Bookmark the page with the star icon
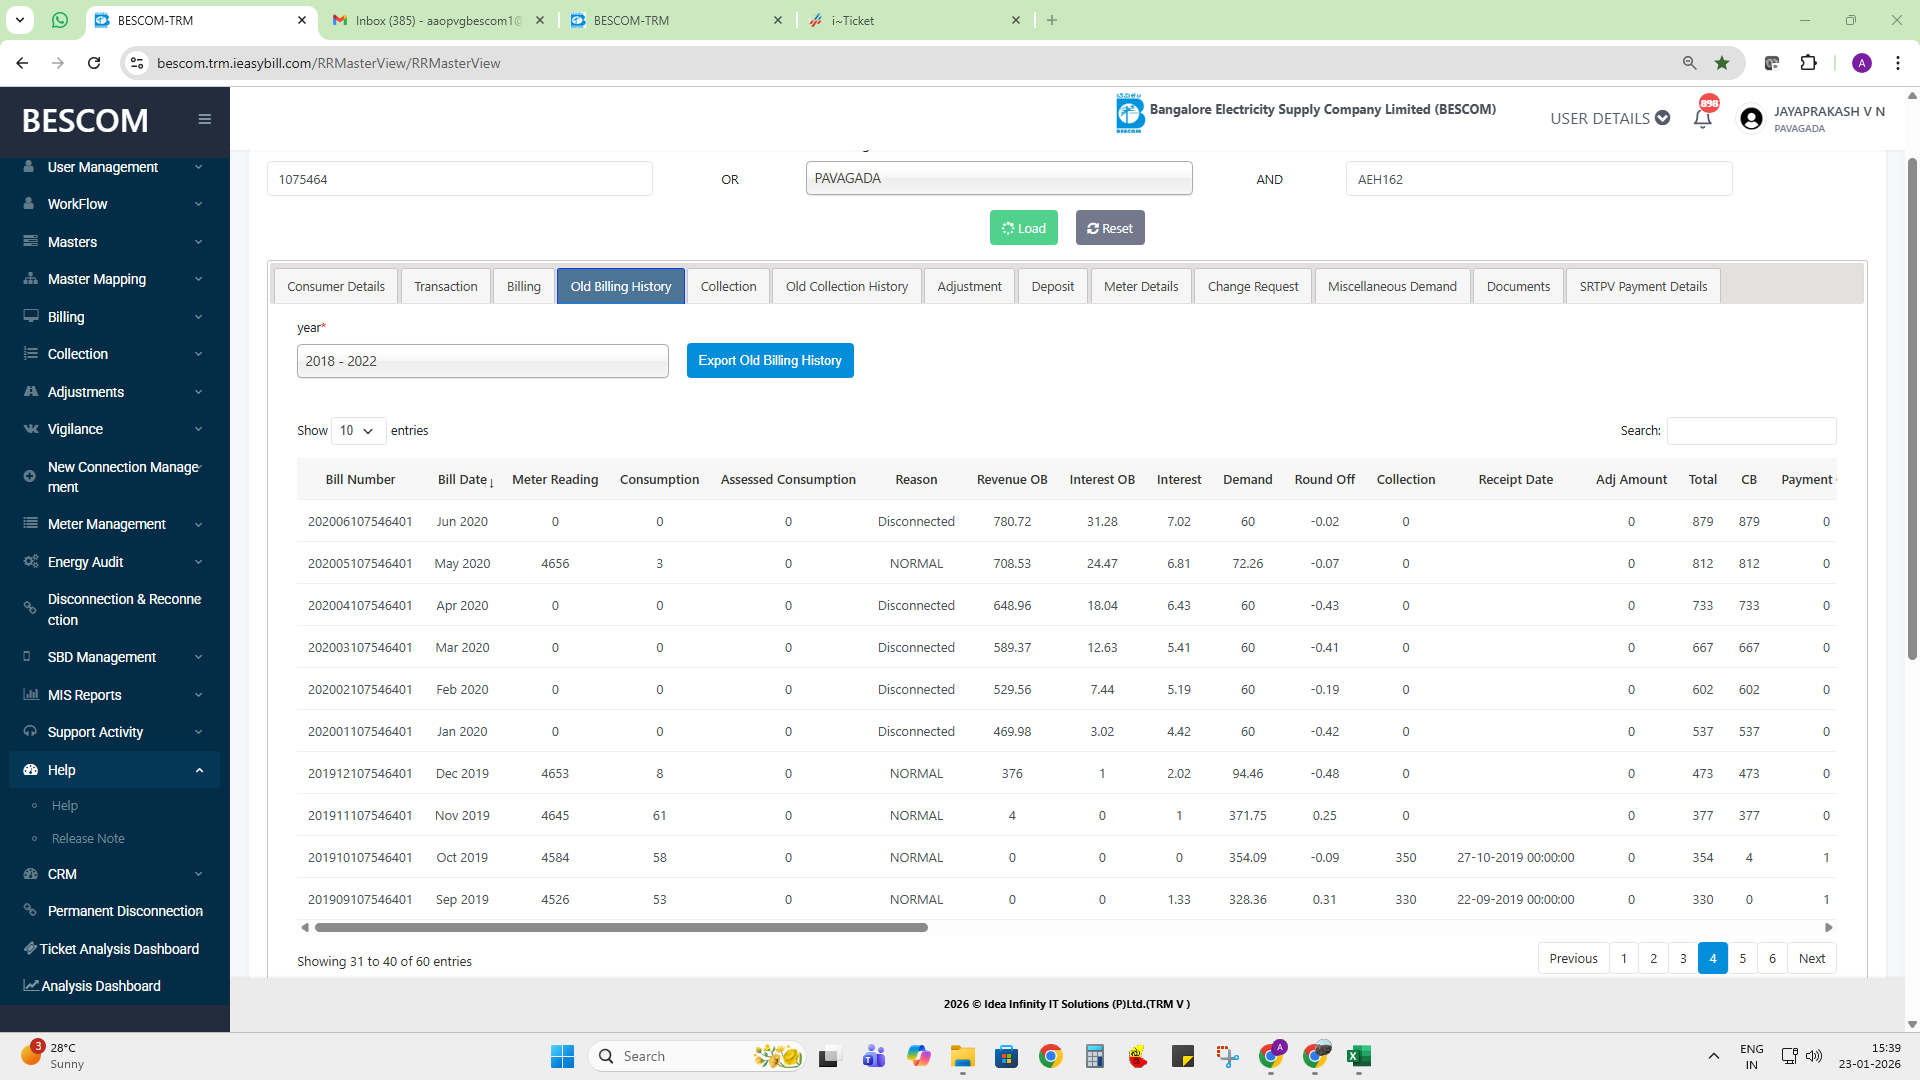Screen dimensions: 1920x1080 (x=1721, y=63)
